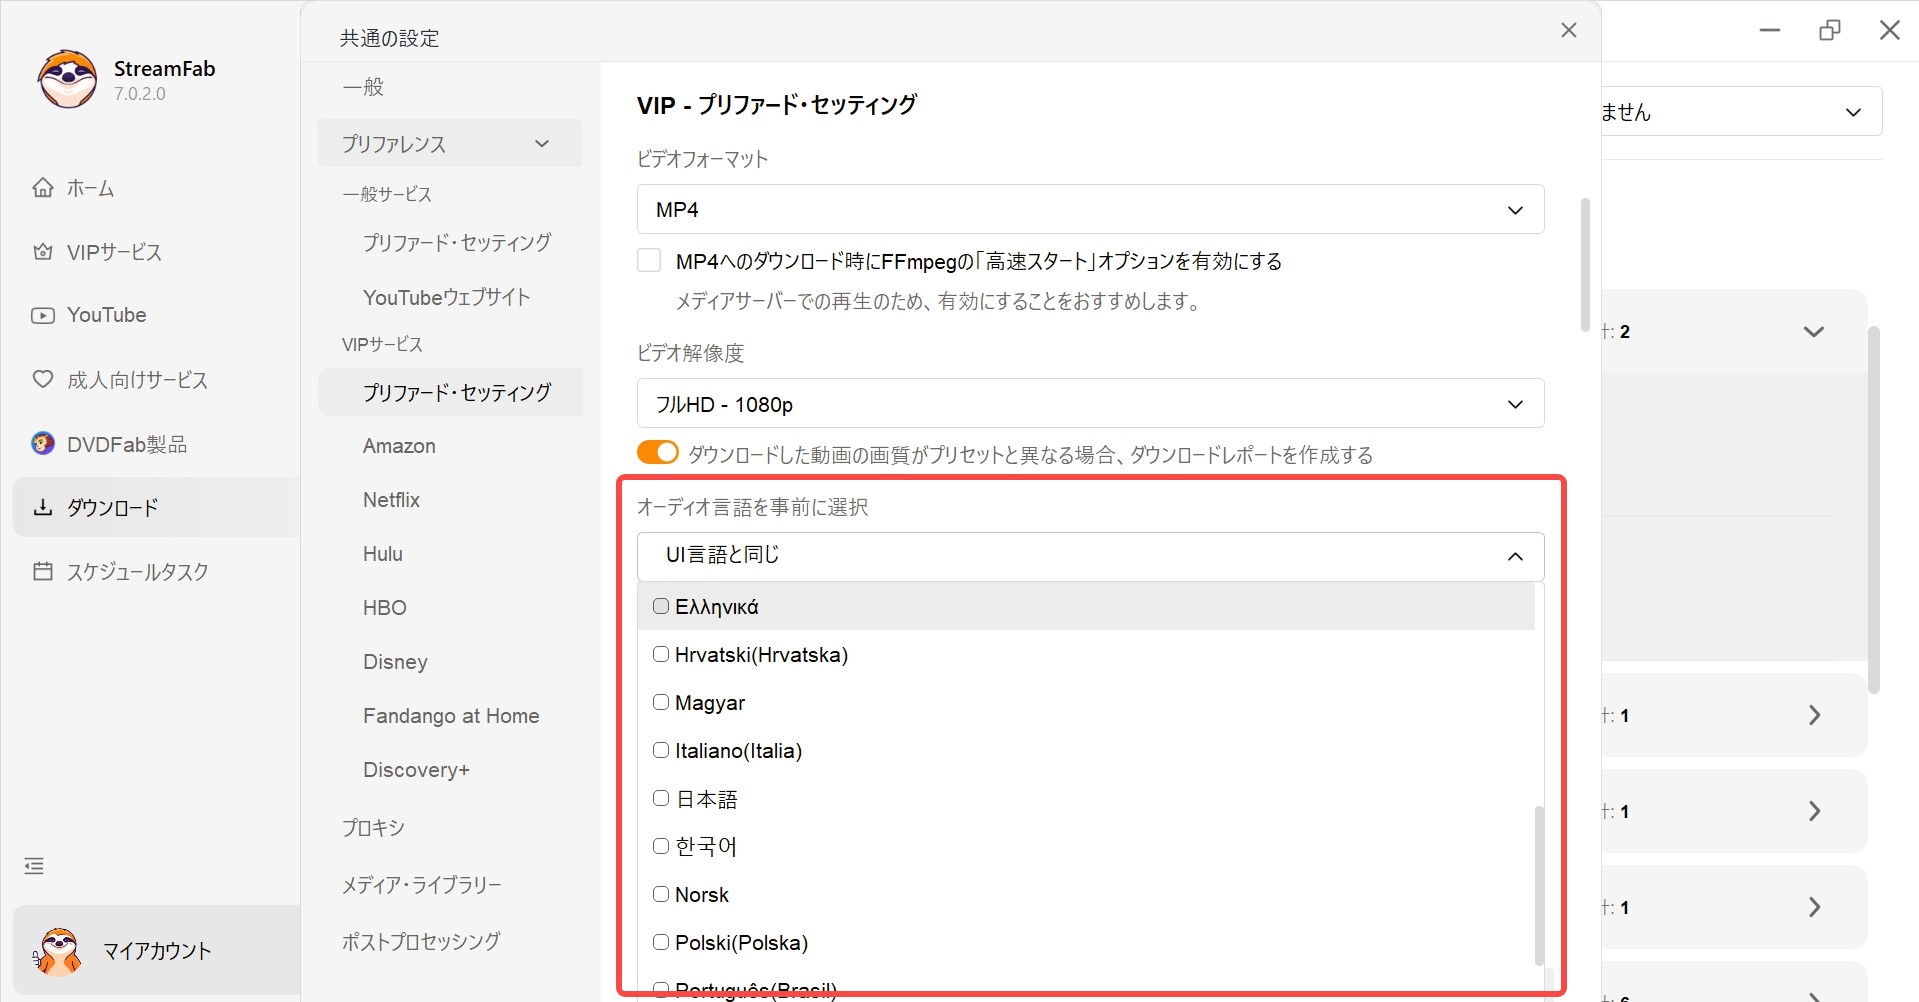
Task: Click the settings panel vertical scrollbar
Action: (x=1585, y=265)
